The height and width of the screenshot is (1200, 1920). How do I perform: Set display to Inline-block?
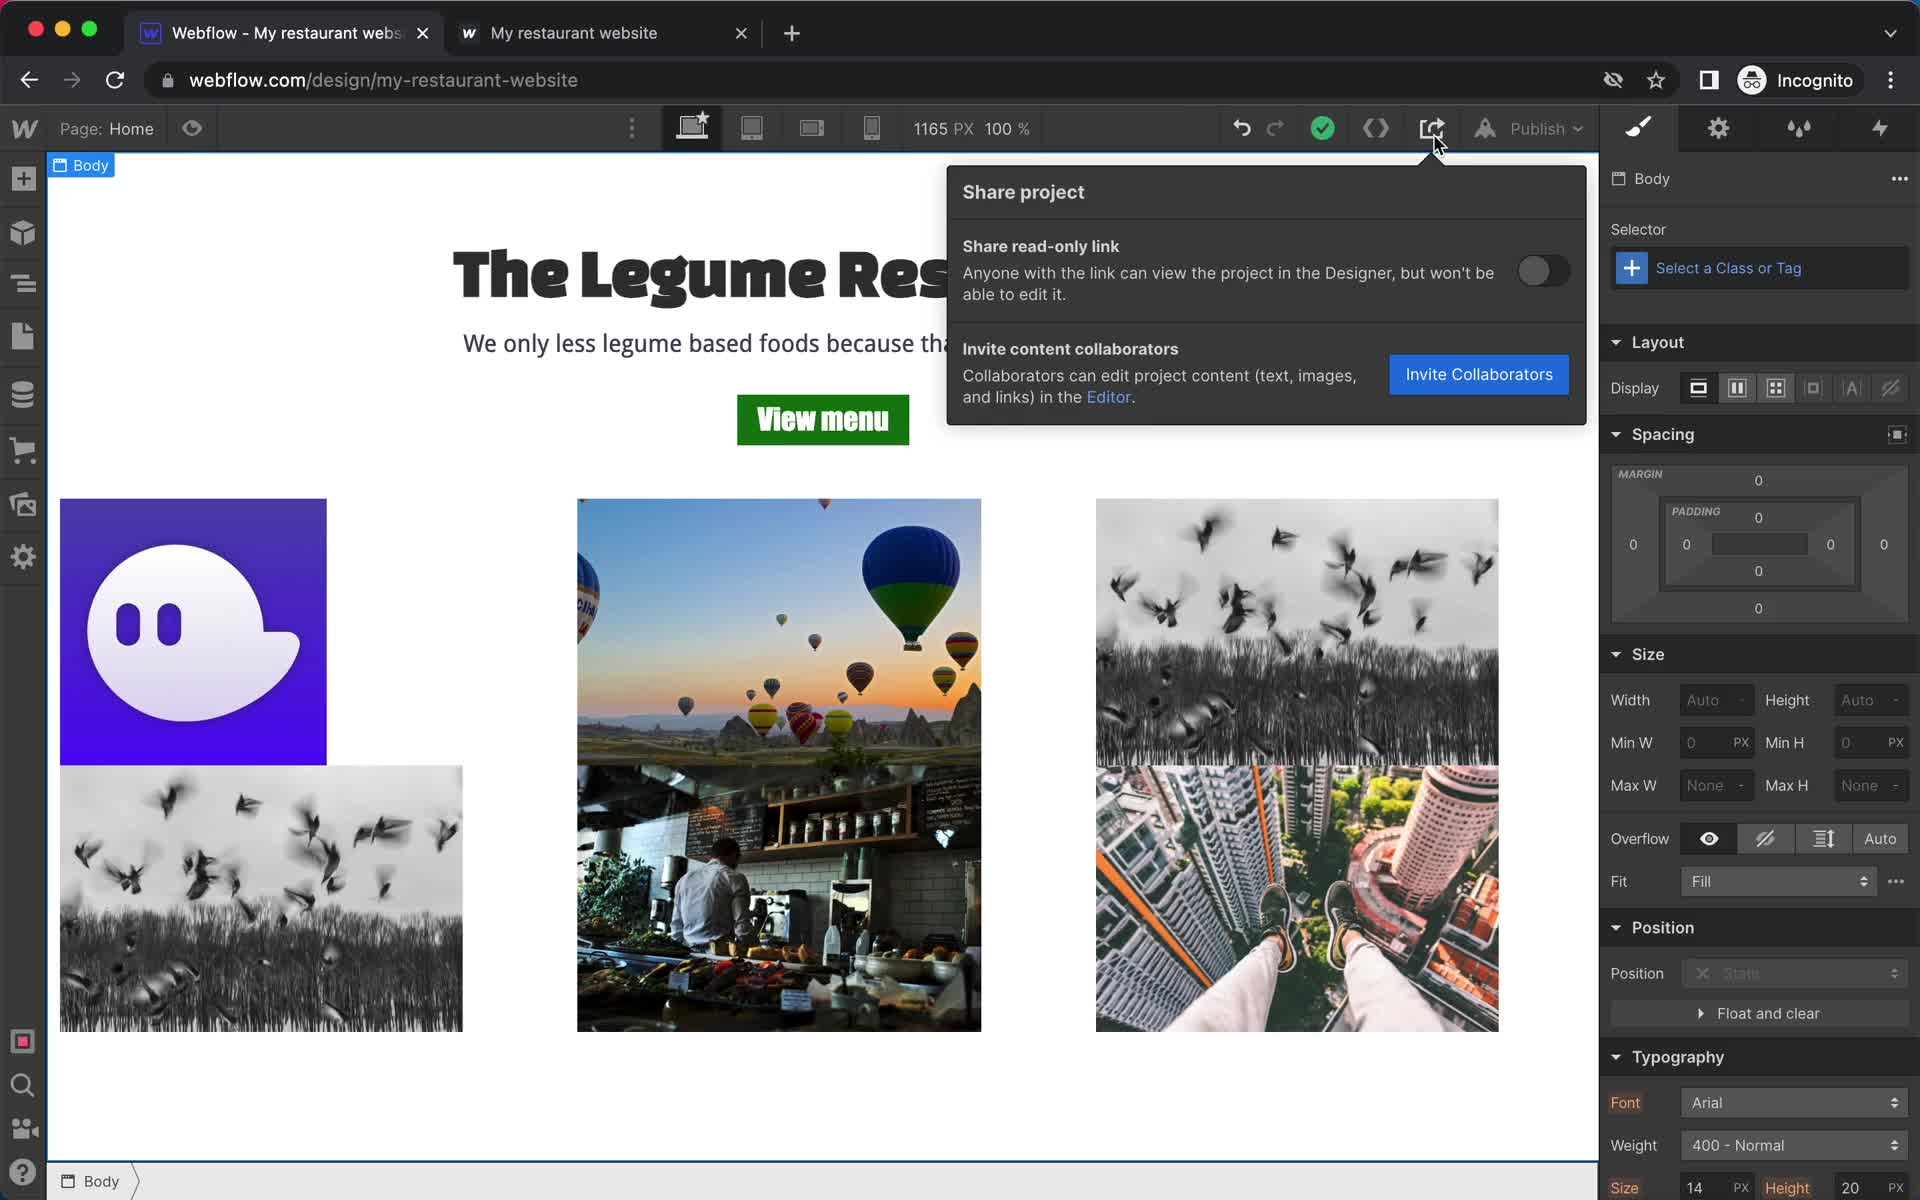coord(1813,388)
